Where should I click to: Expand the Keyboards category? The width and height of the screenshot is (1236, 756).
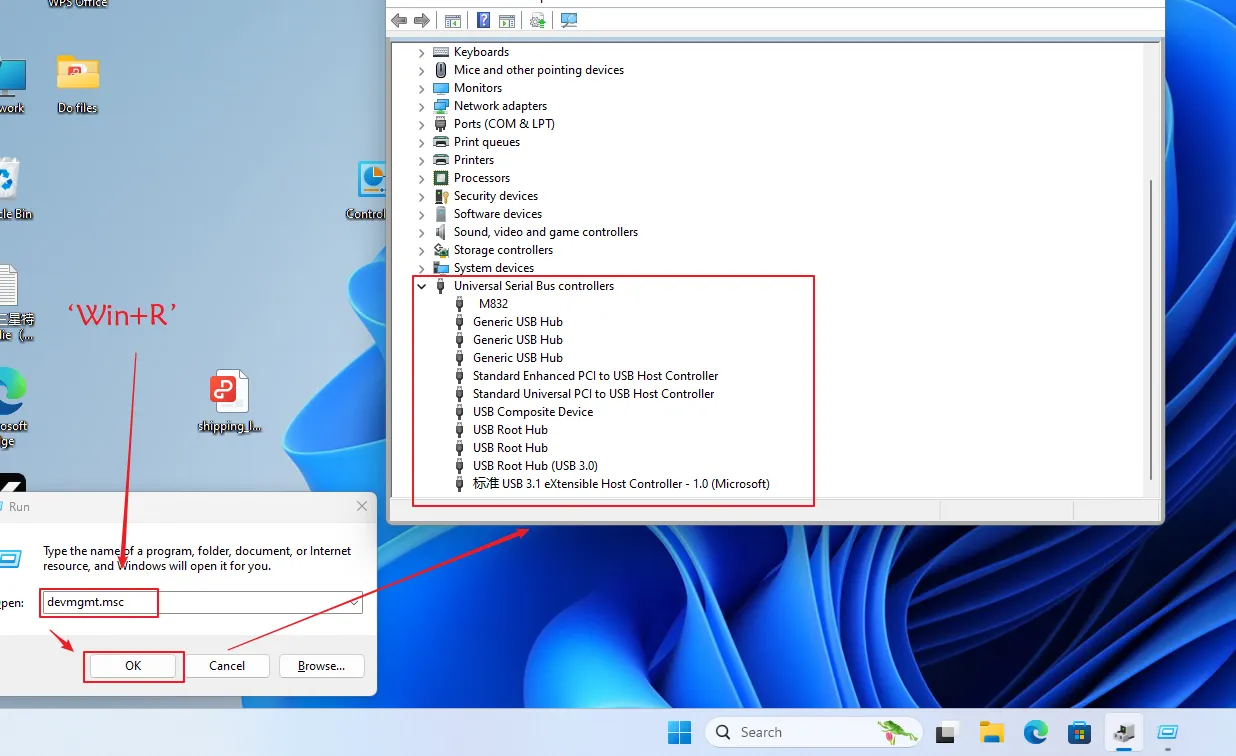click(x=421, y=52)
